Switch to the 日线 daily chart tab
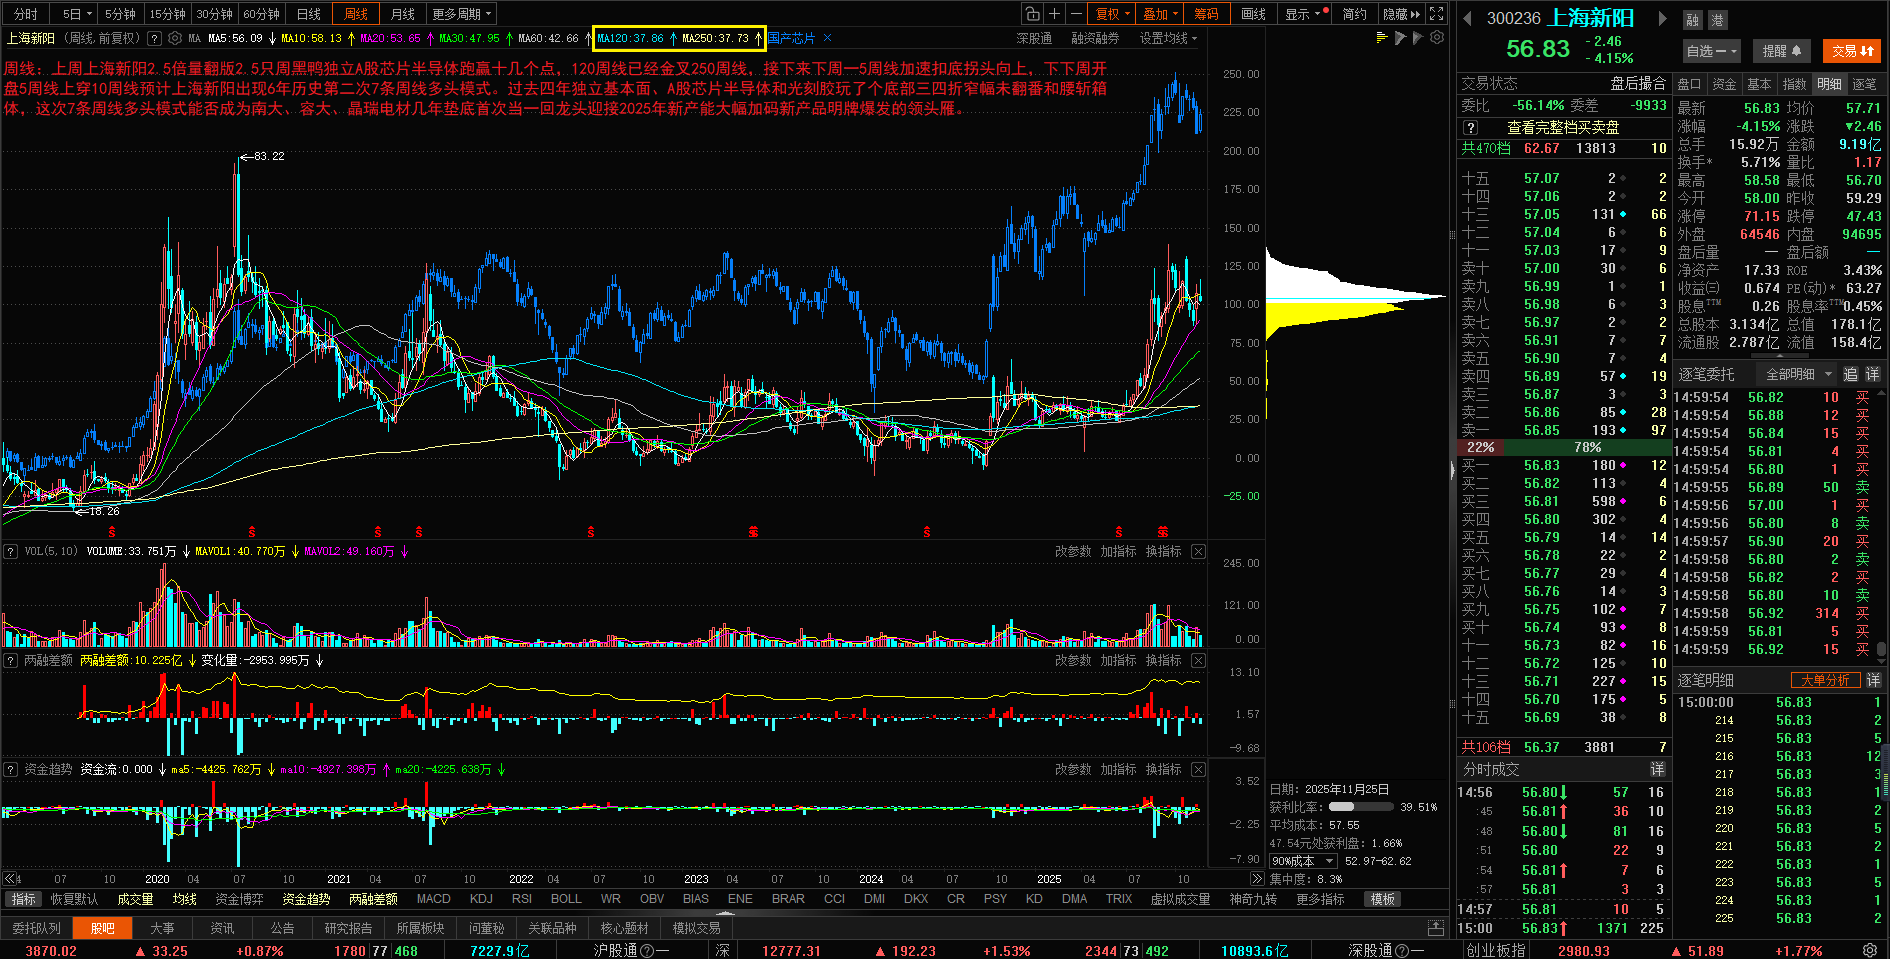The image size is (1890, 959). 309,14
